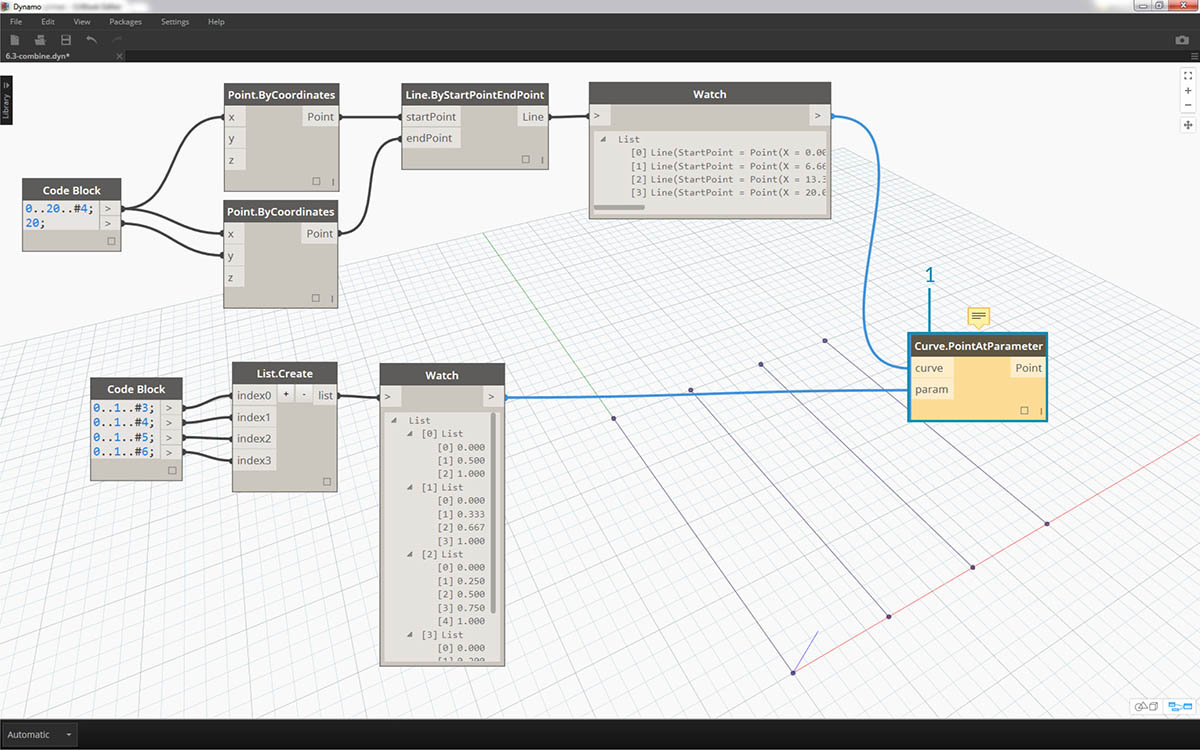Switch to graph view navigation mode
1200x750 pixels.
1181,707
